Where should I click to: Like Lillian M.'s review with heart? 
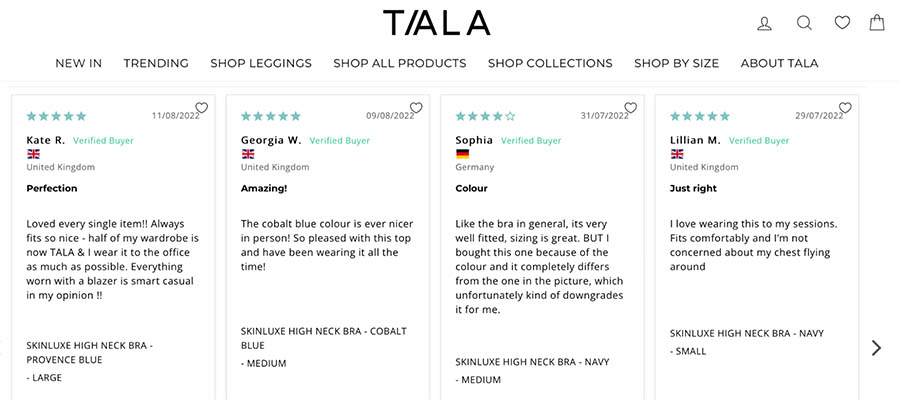pos(845,108)
